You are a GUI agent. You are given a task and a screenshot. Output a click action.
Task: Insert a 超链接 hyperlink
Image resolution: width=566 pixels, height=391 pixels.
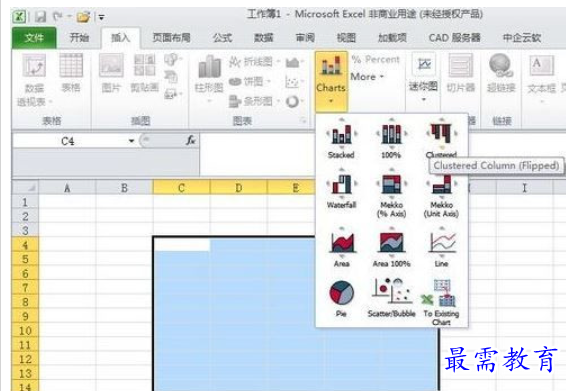pyautogui.click(x=501, y=73)
